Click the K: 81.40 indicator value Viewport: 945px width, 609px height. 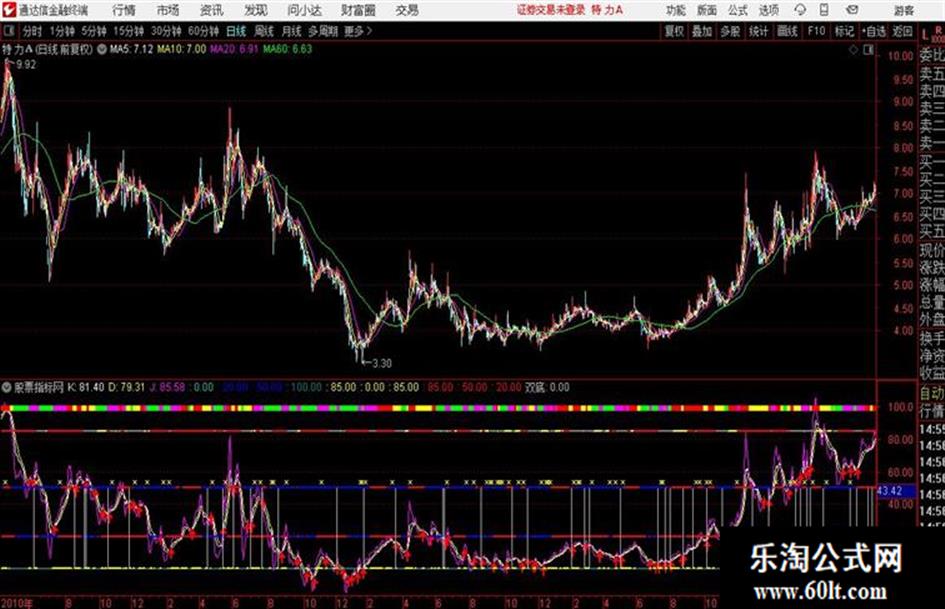click(x=86, y=387)
